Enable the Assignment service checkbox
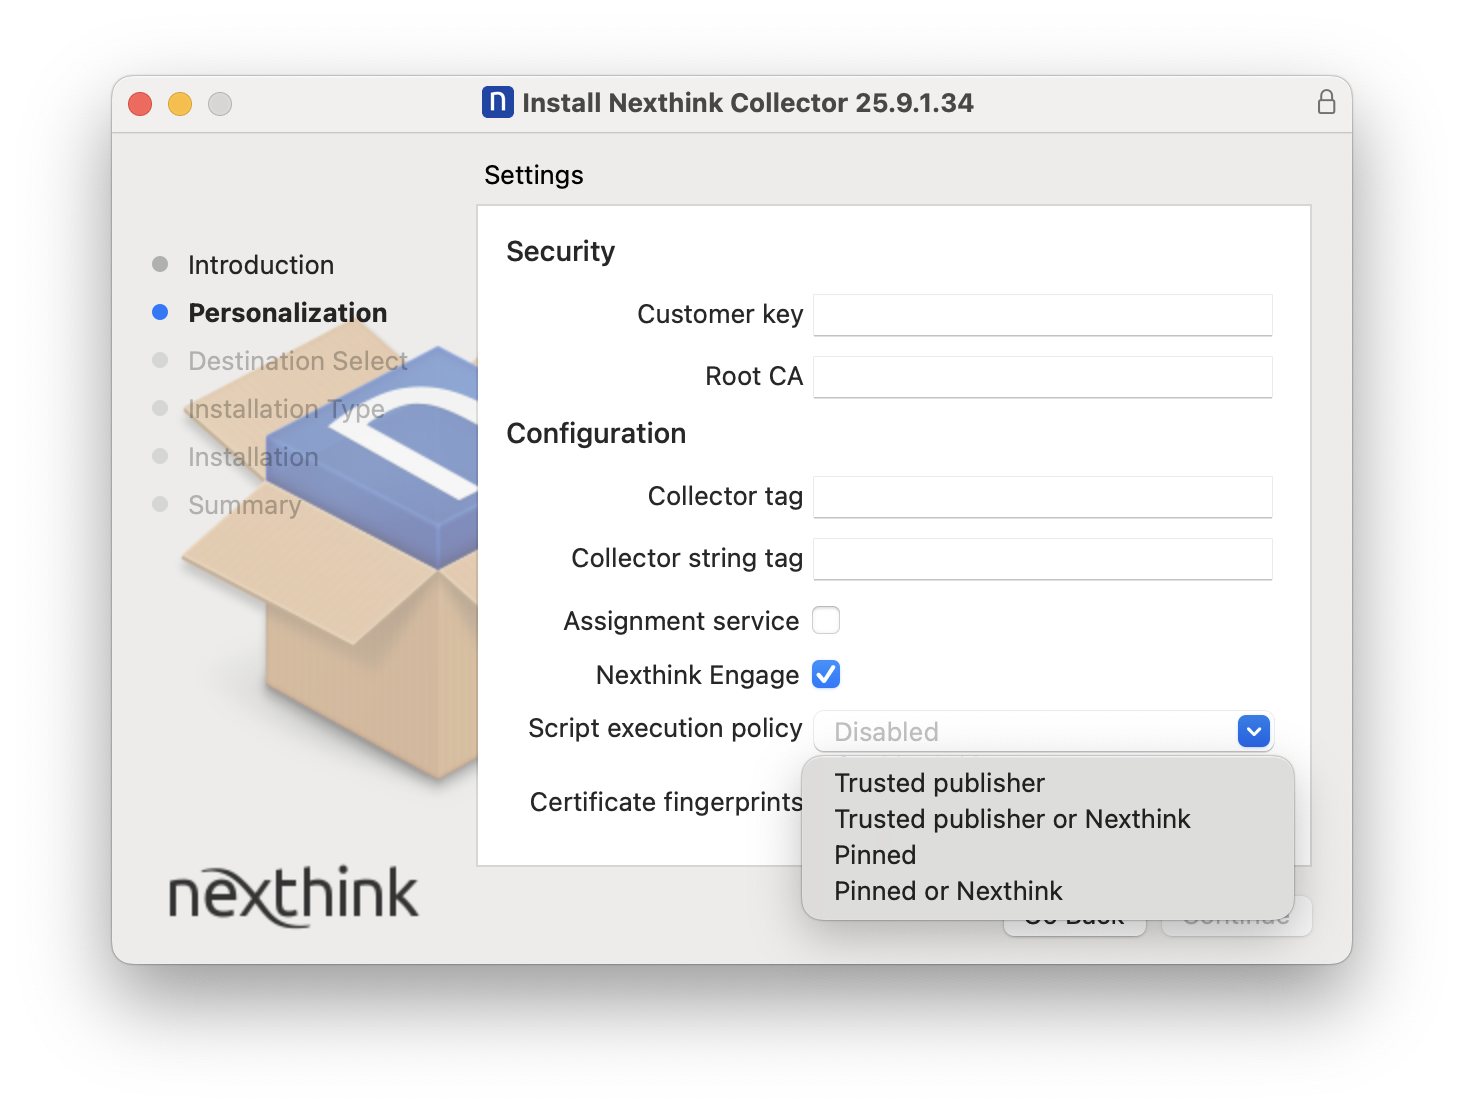 [x=826, y=621]
